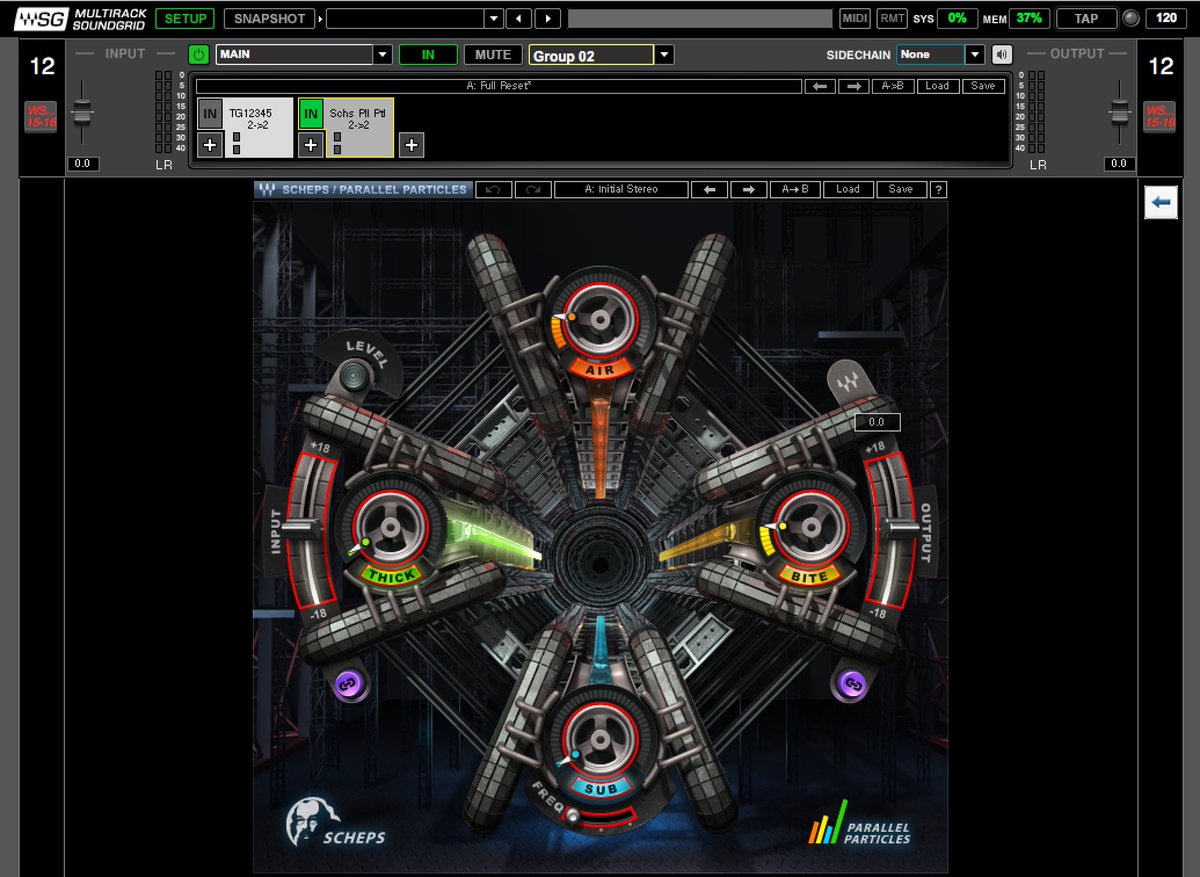Click rack next preset arrow beside A->B
Image resolution: width=1200 pixels, height=877 pixels.
coord(853,86)
